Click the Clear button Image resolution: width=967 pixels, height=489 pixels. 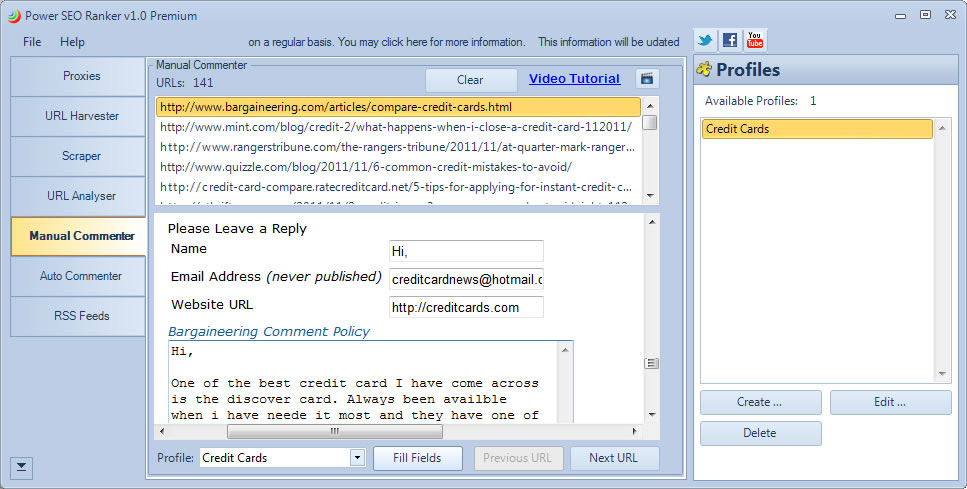click(471, 80)
